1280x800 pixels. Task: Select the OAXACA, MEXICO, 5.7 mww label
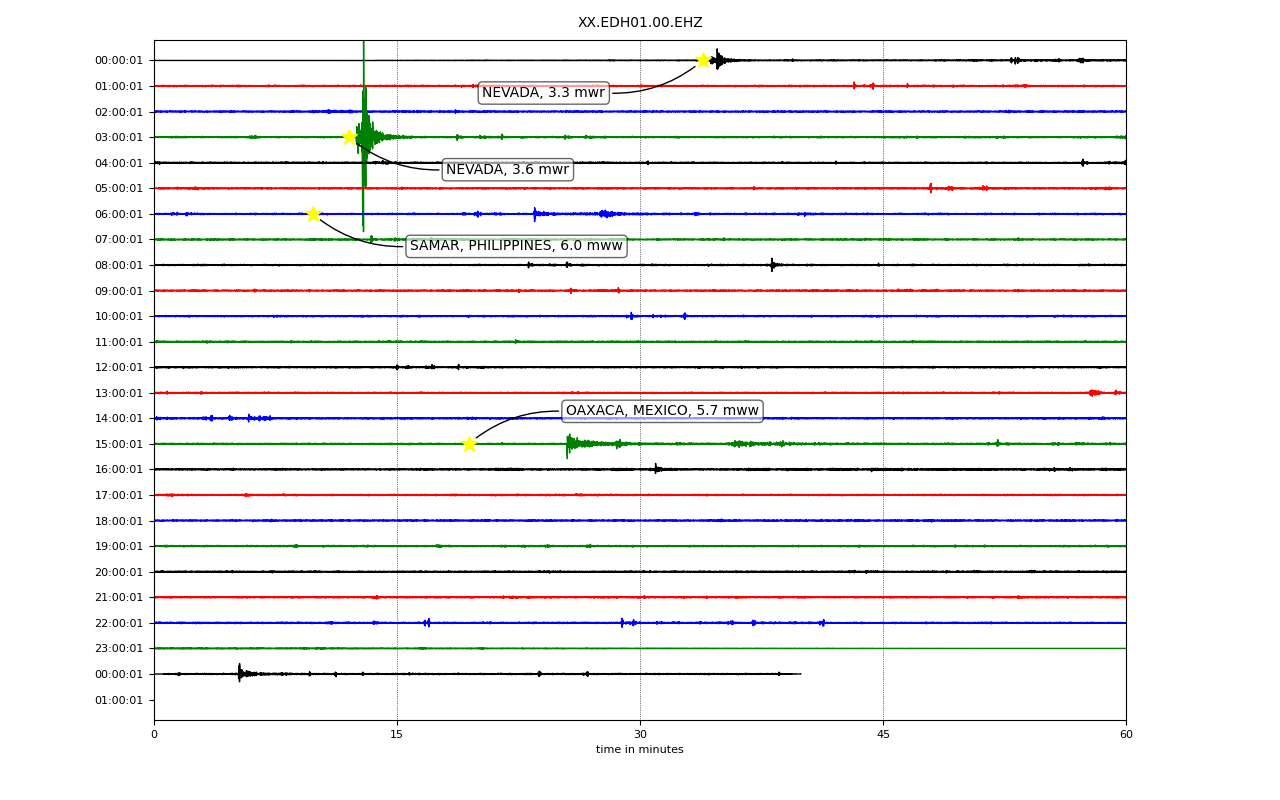(662, 411)
